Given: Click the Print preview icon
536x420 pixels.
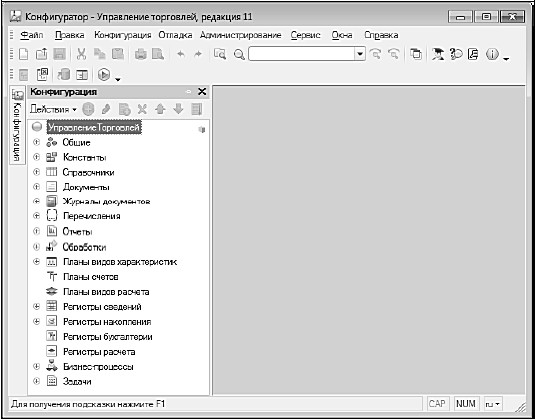Looking at the screenshot, I should point(158,54).
